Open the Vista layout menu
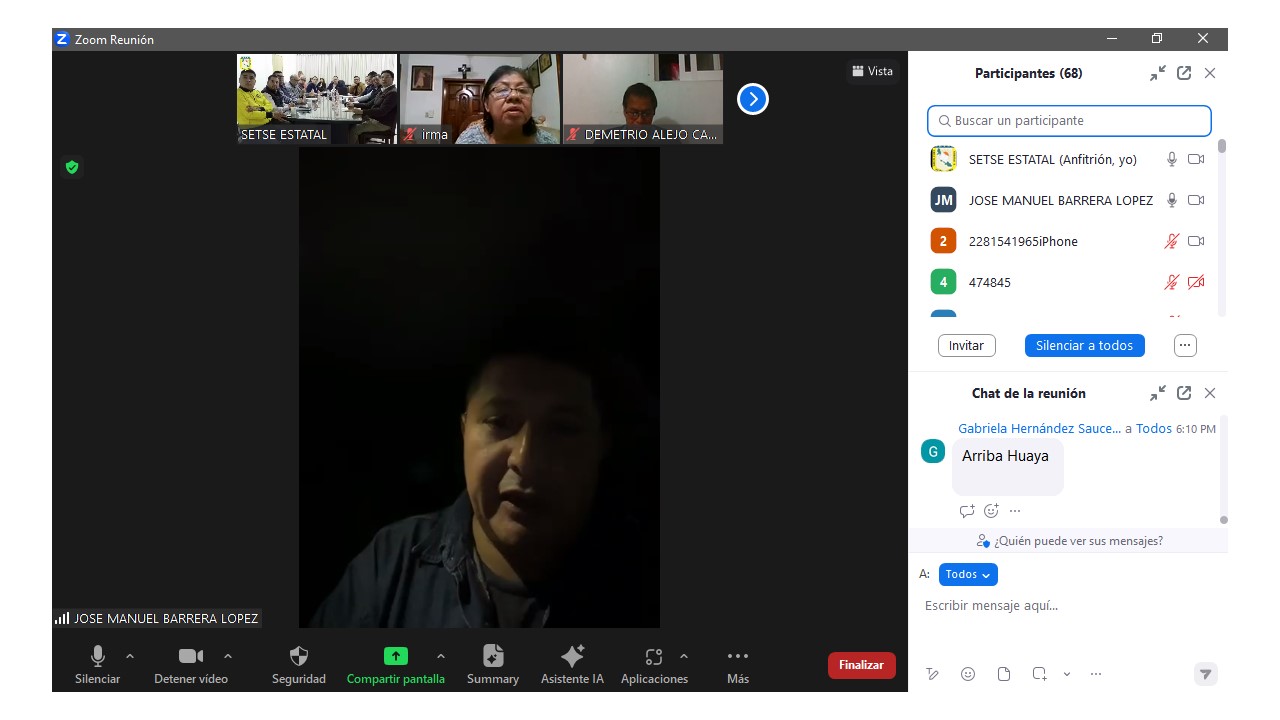The image size is (1280, 720). (872, 71)
